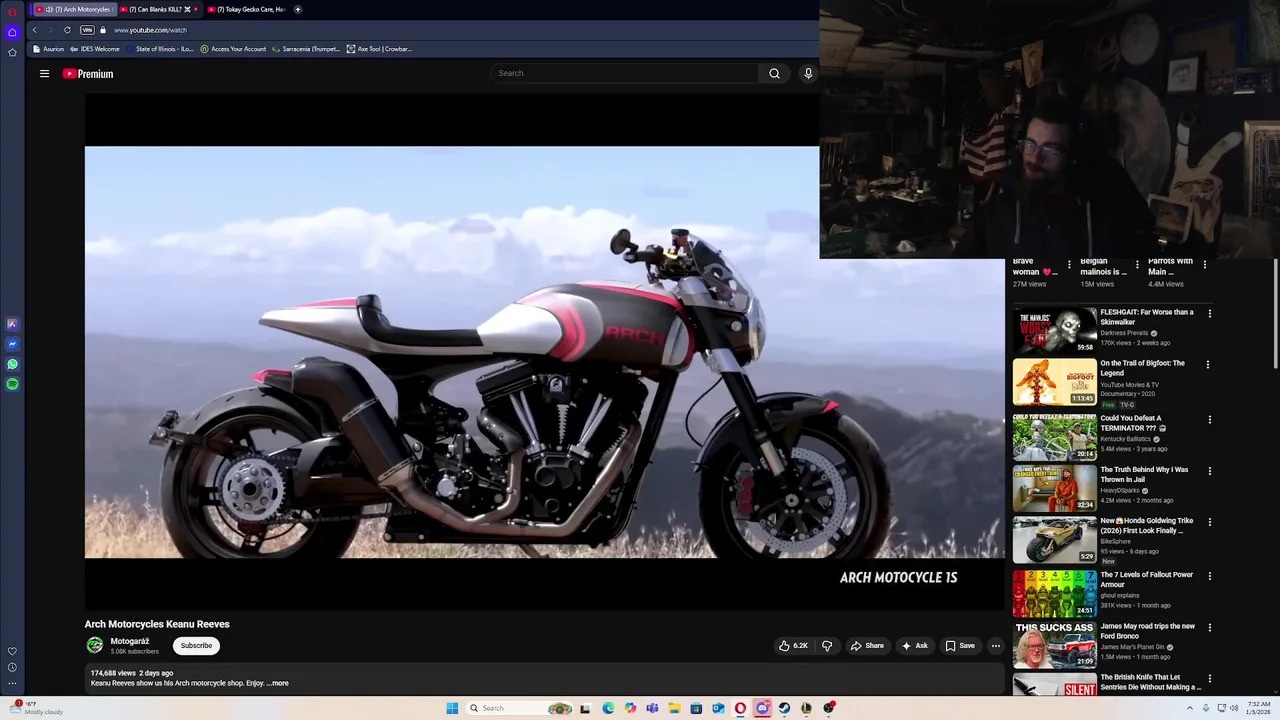Open Microsoft Edge from taskbar
1280x720 pixels.
tap(608, 708)
